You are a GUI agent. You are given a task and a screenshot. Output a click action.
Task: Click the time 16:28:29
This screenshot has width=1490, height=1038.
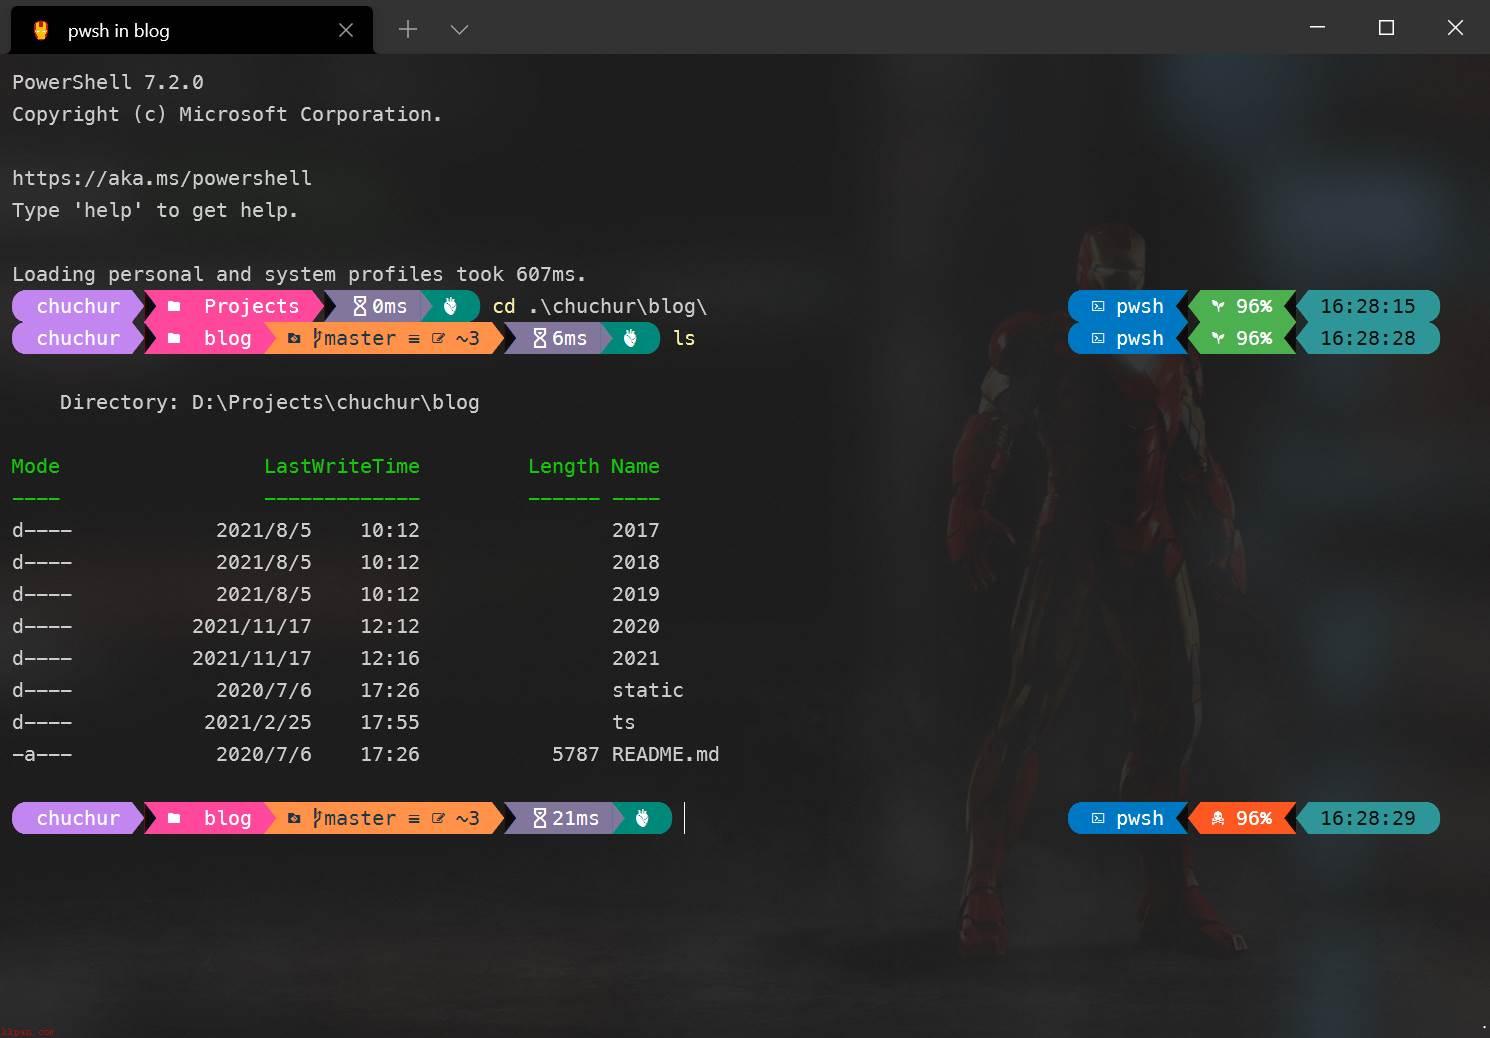[x=1368, y=818]
